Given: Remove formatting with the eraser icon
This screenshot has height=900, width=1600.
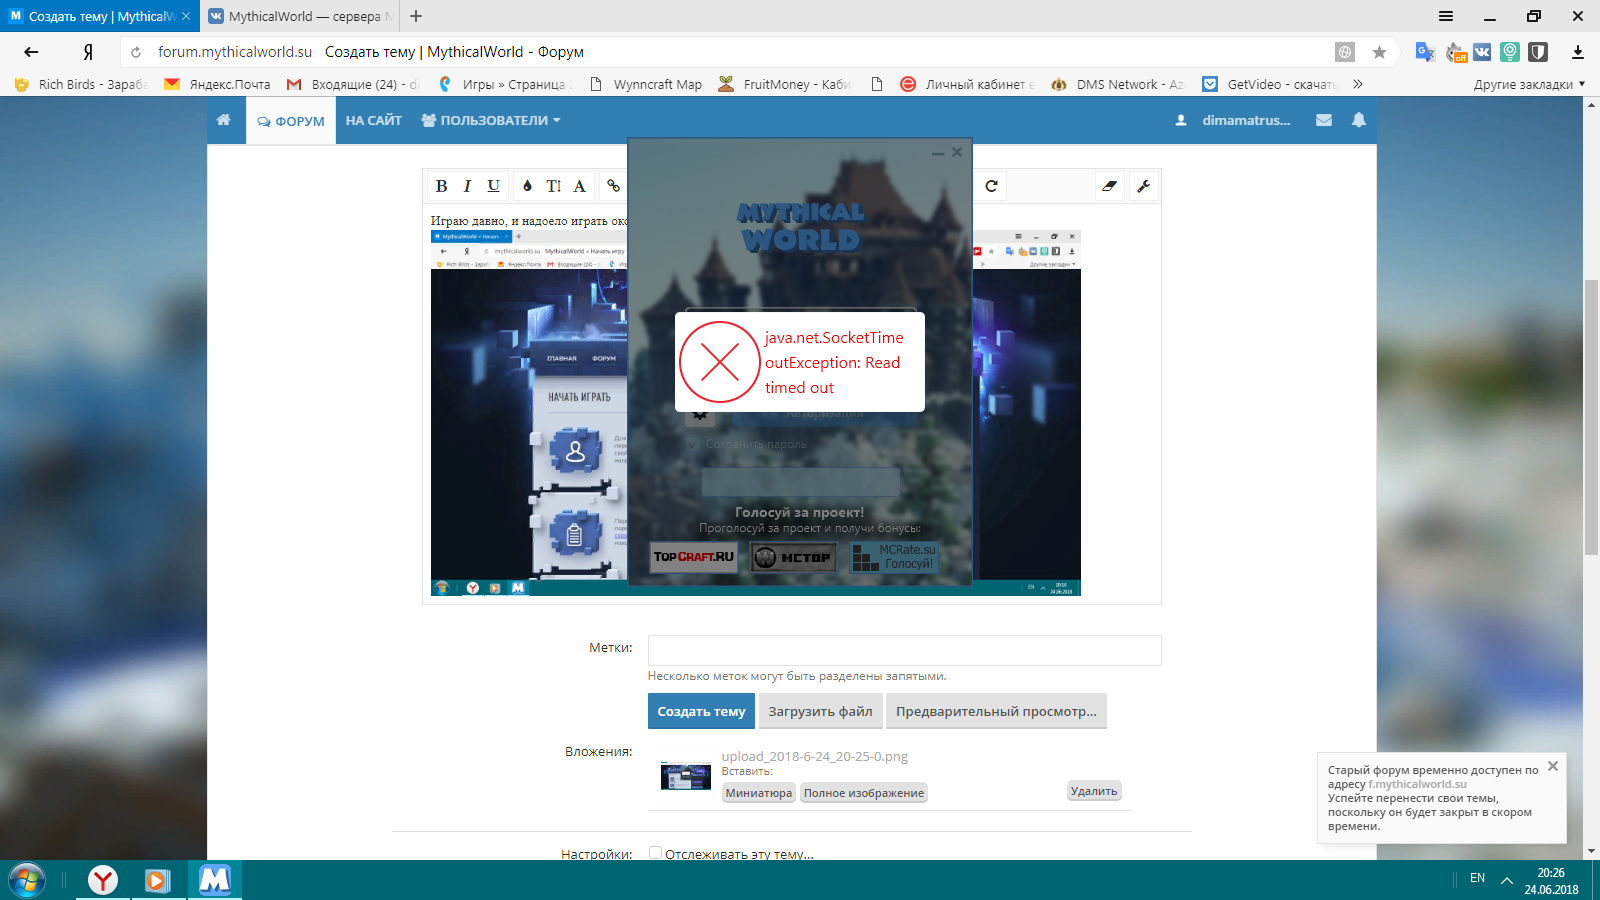Looking at the screenshot, I should pyautogui.click(x=1109, y=186).
